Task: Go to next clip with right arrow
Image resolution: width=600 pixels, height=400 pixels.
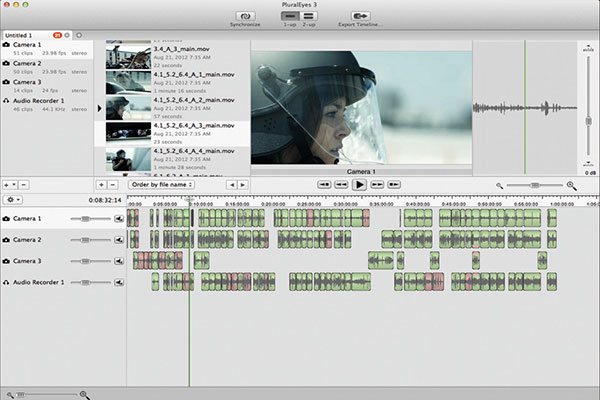Action: pyautogui.click(x=243, y=185)
